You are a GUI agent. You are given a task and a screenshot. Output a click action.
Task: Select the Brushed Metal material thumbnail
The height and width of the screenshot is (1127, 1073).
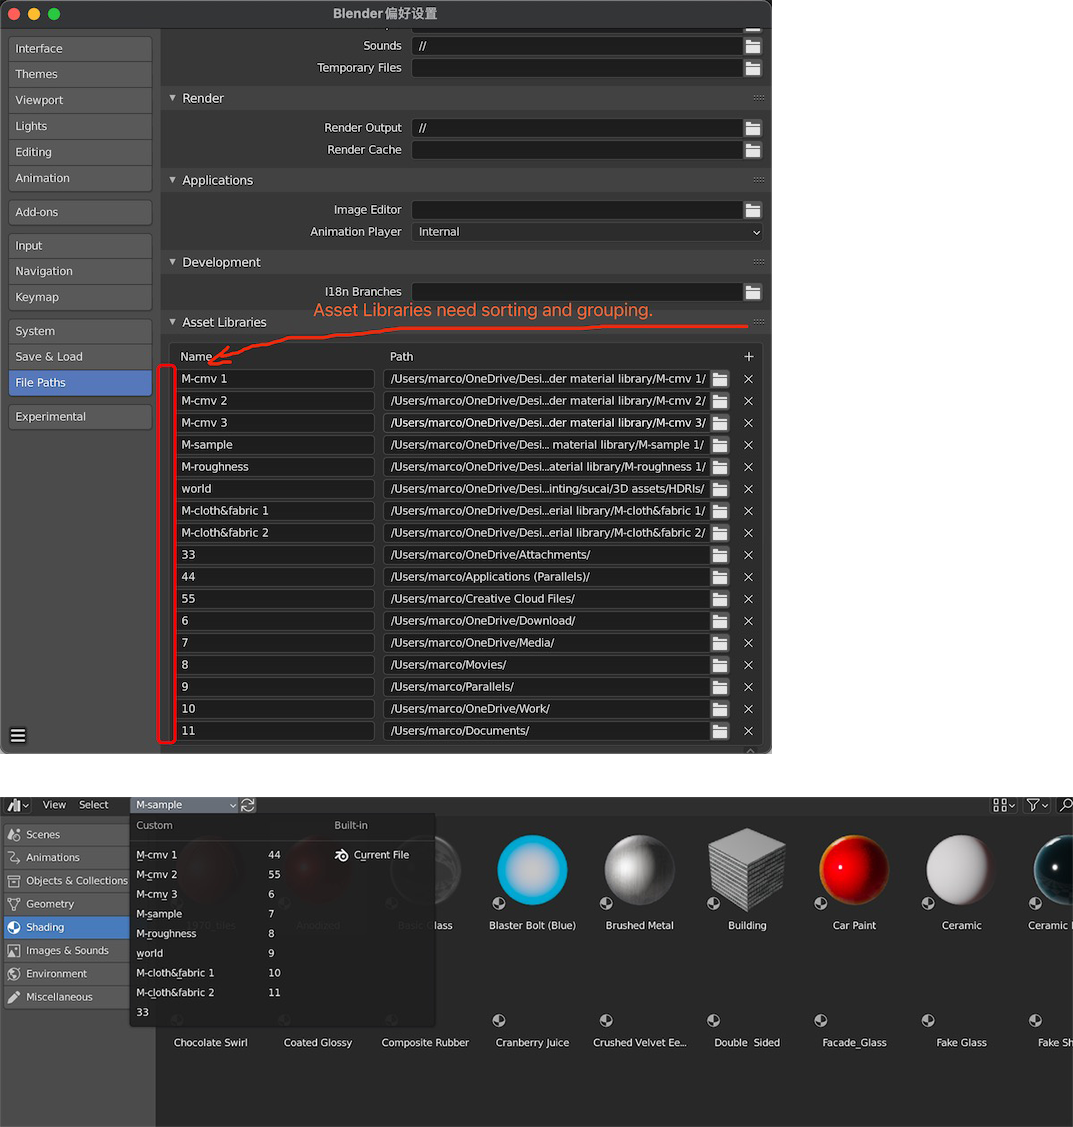coord(640,870)
